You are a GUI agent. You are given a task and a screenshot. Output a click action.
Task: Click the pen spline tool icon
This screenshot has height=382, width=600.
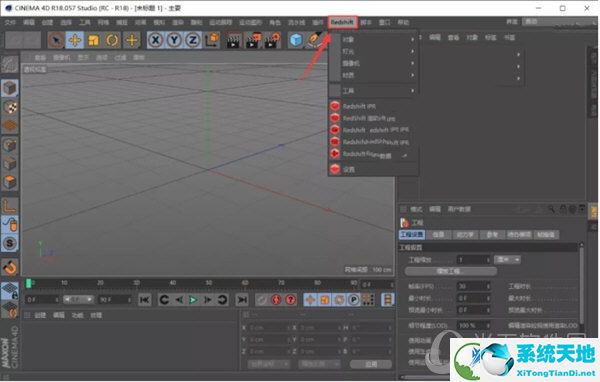tap(315, 40)
